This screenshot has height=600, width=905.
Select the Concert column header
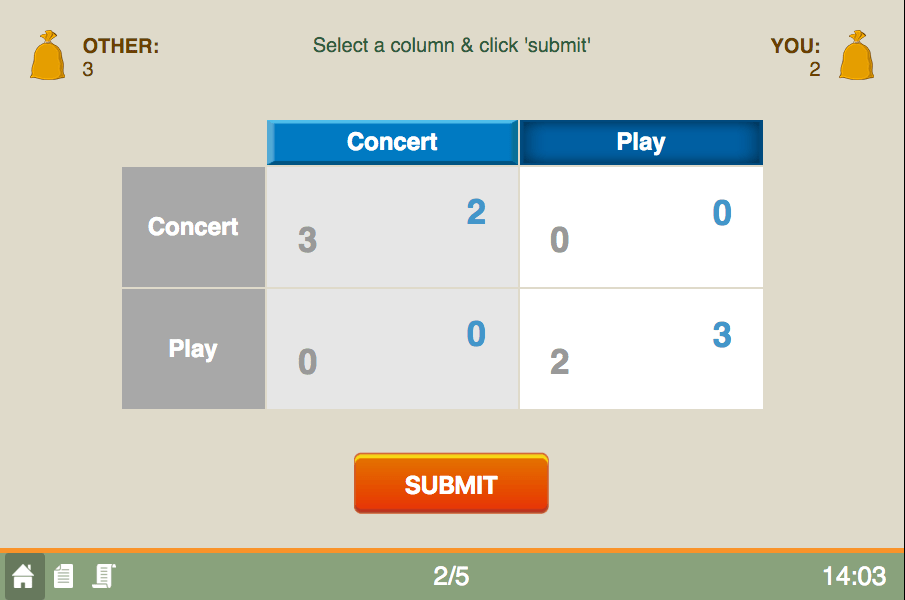click(x=392, y=142)
